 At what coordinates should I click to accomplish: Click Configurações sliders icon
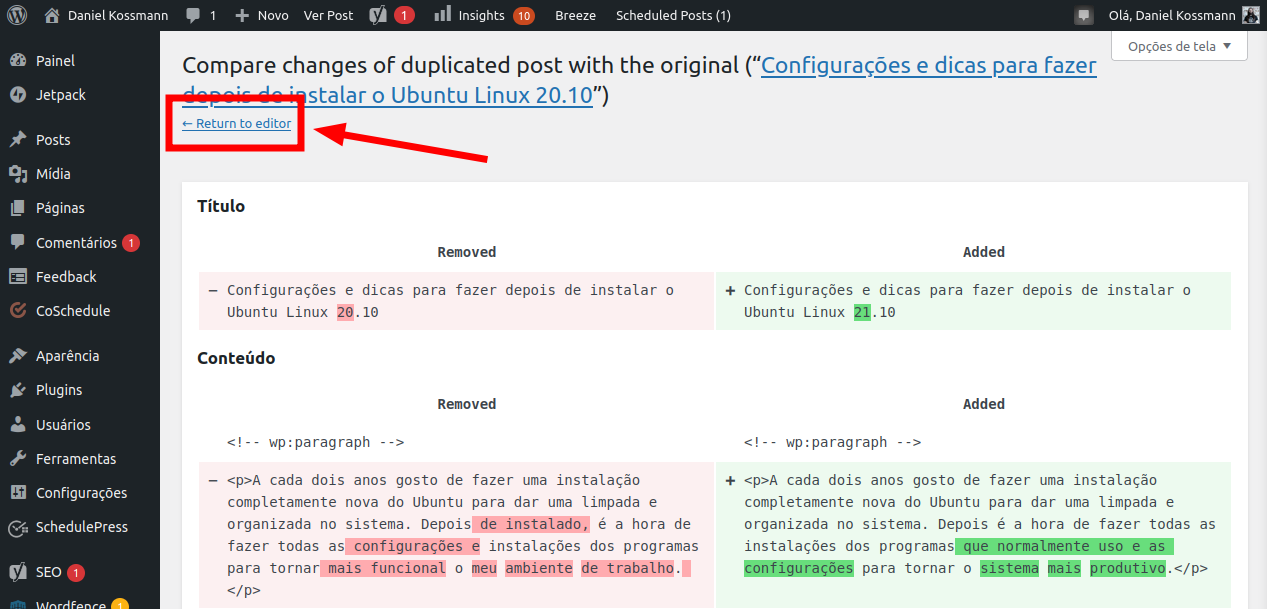click(18, 493)
